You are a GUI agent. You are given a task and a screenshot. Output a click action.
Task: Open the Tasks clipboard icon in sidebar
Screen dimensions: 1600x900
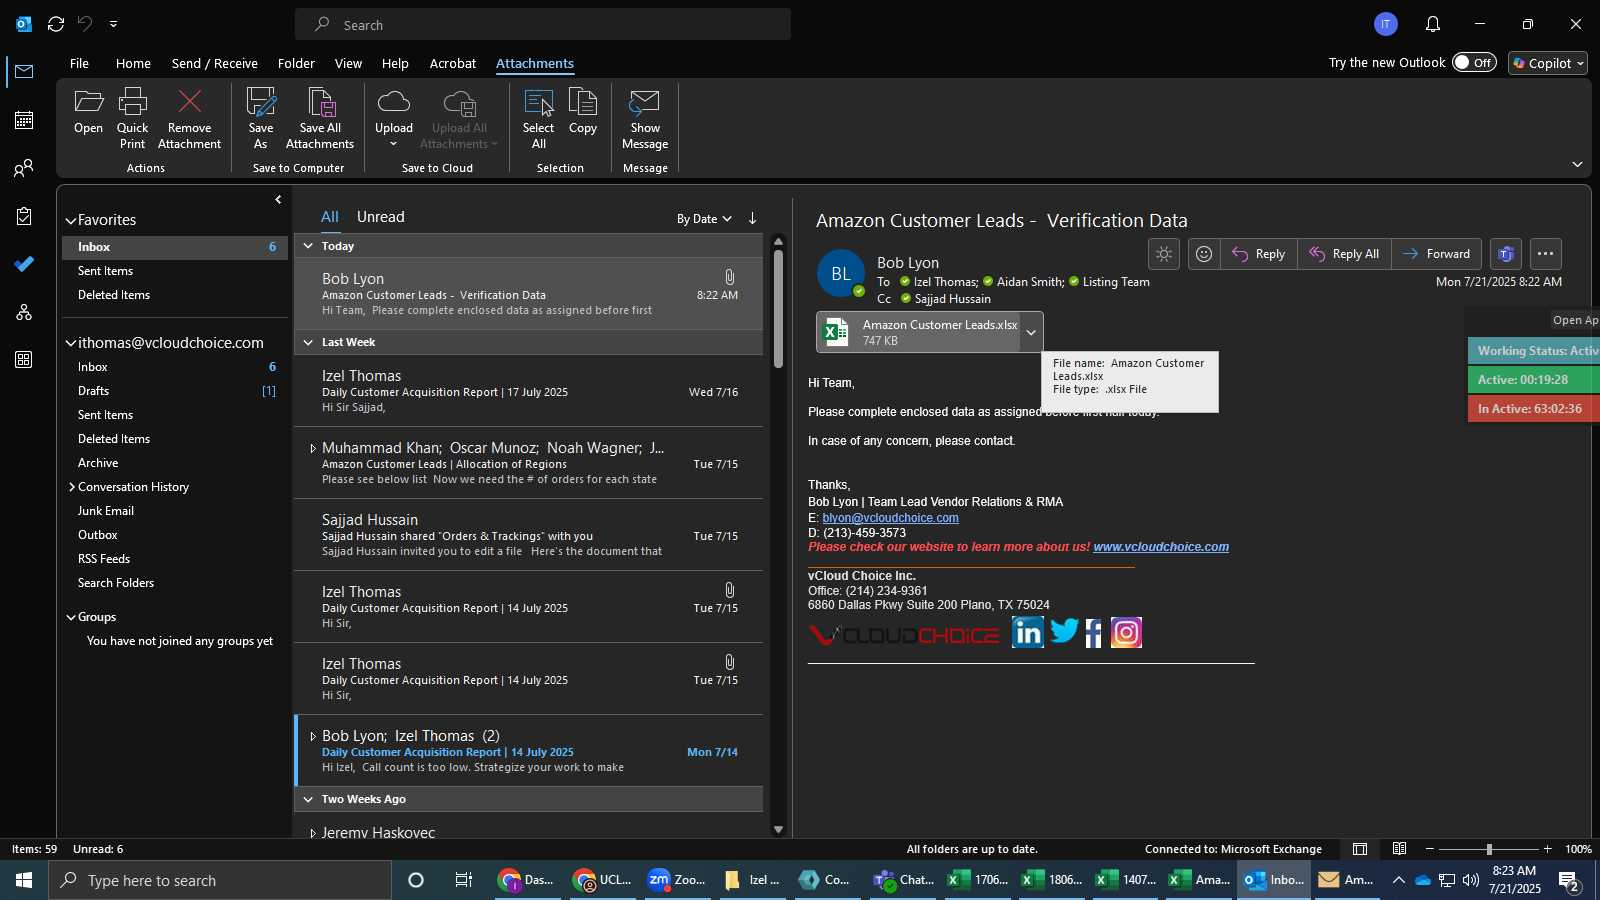[24, 216]
